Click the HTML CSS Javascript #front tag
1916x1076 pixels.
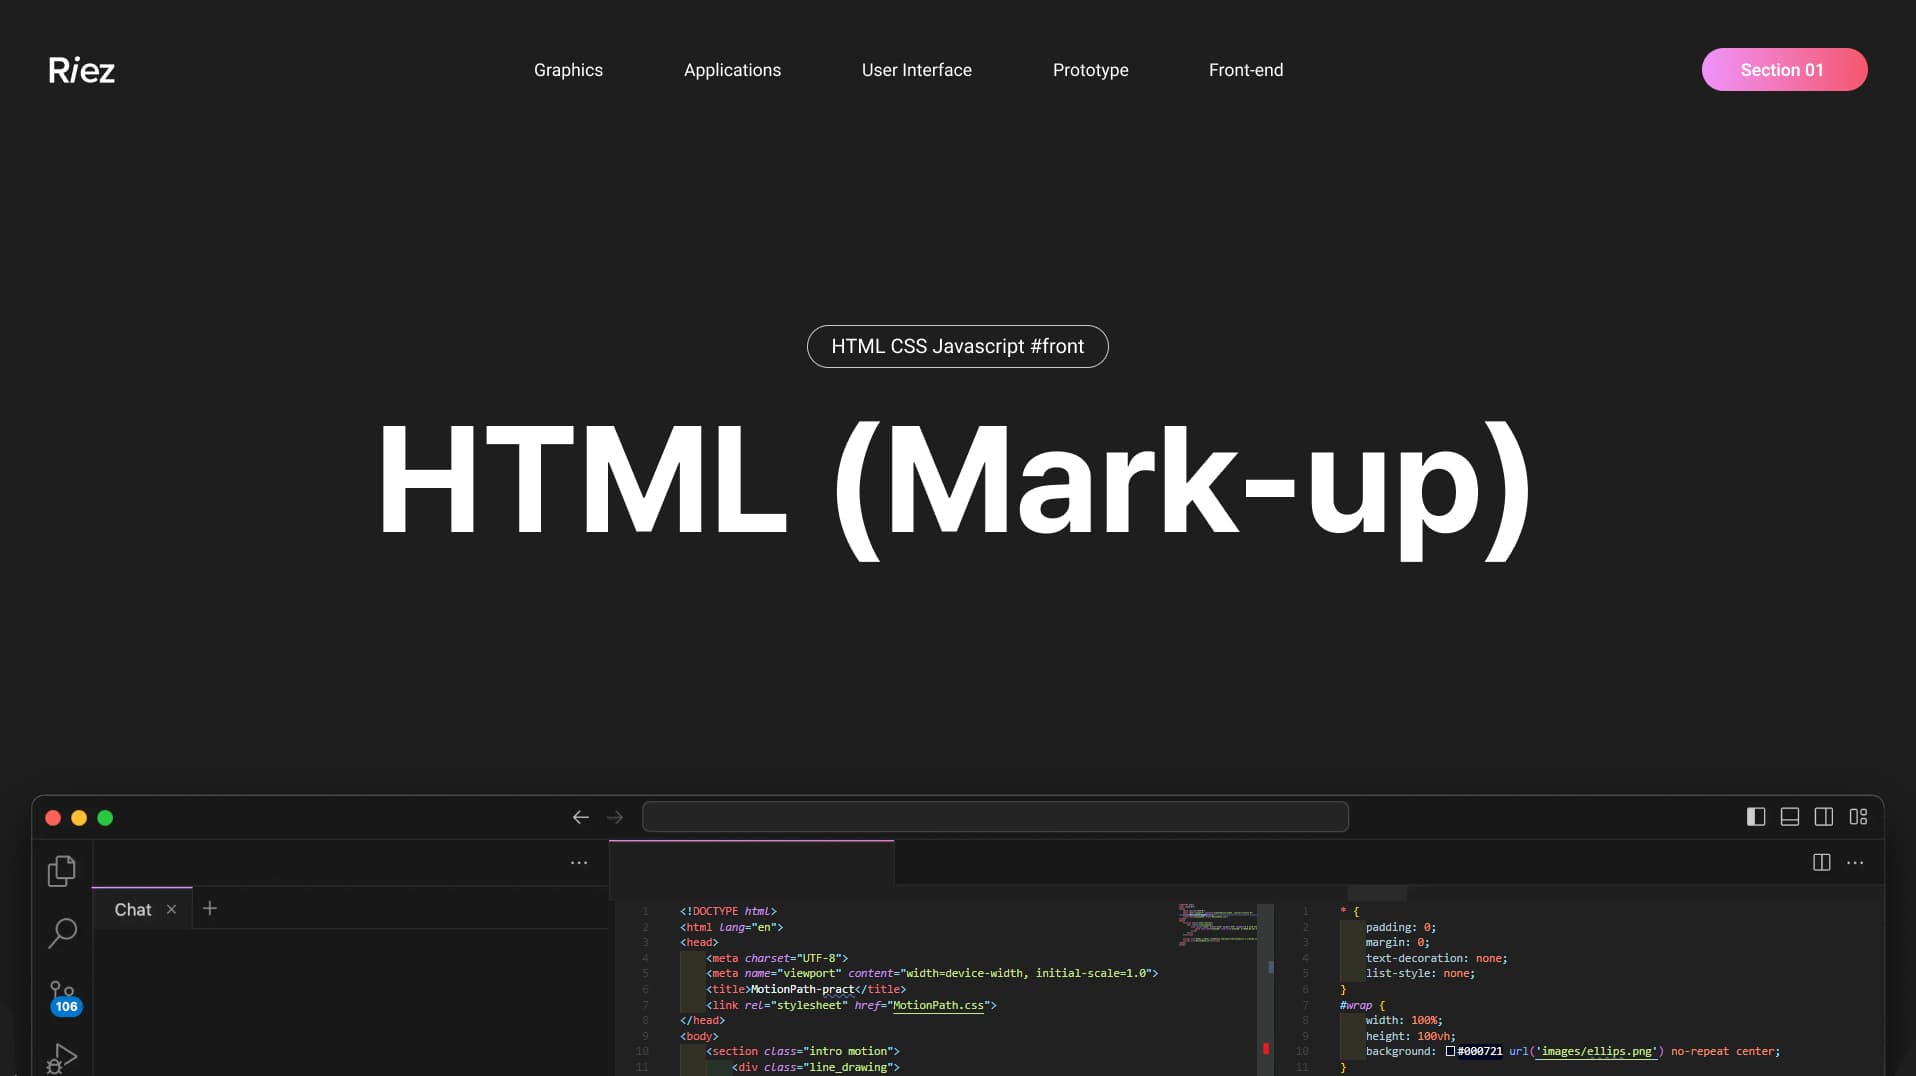coord(957,346)
